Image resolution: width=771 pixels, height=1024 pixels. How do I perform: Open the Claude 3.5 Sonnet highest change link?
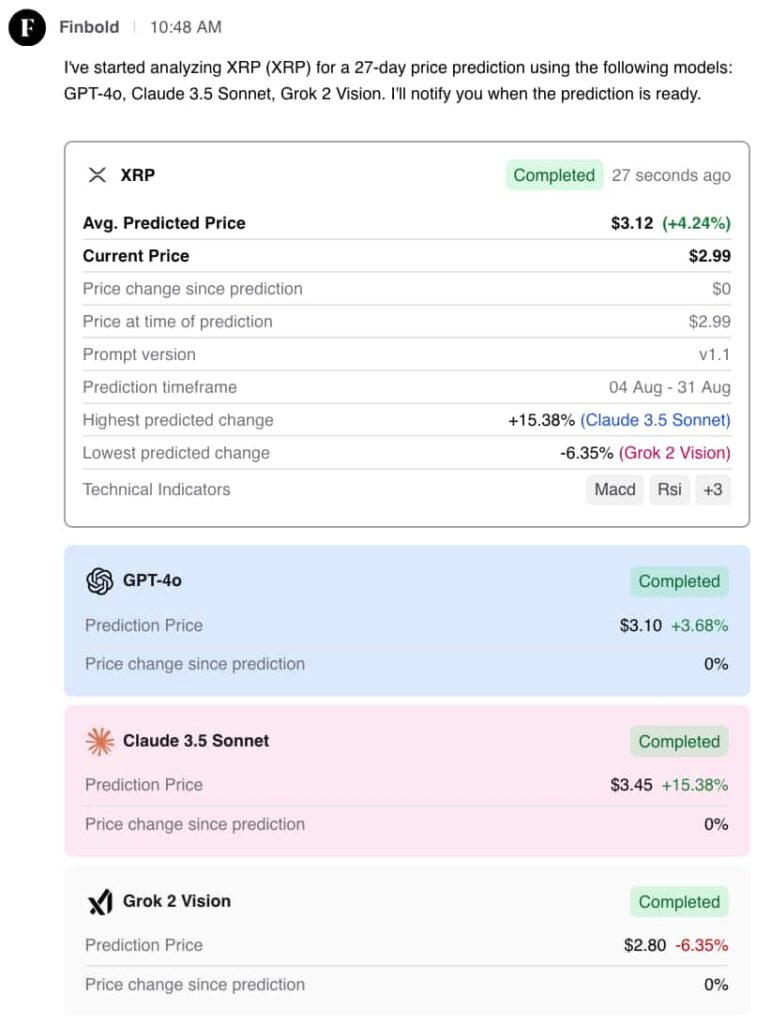coord(655,420)
